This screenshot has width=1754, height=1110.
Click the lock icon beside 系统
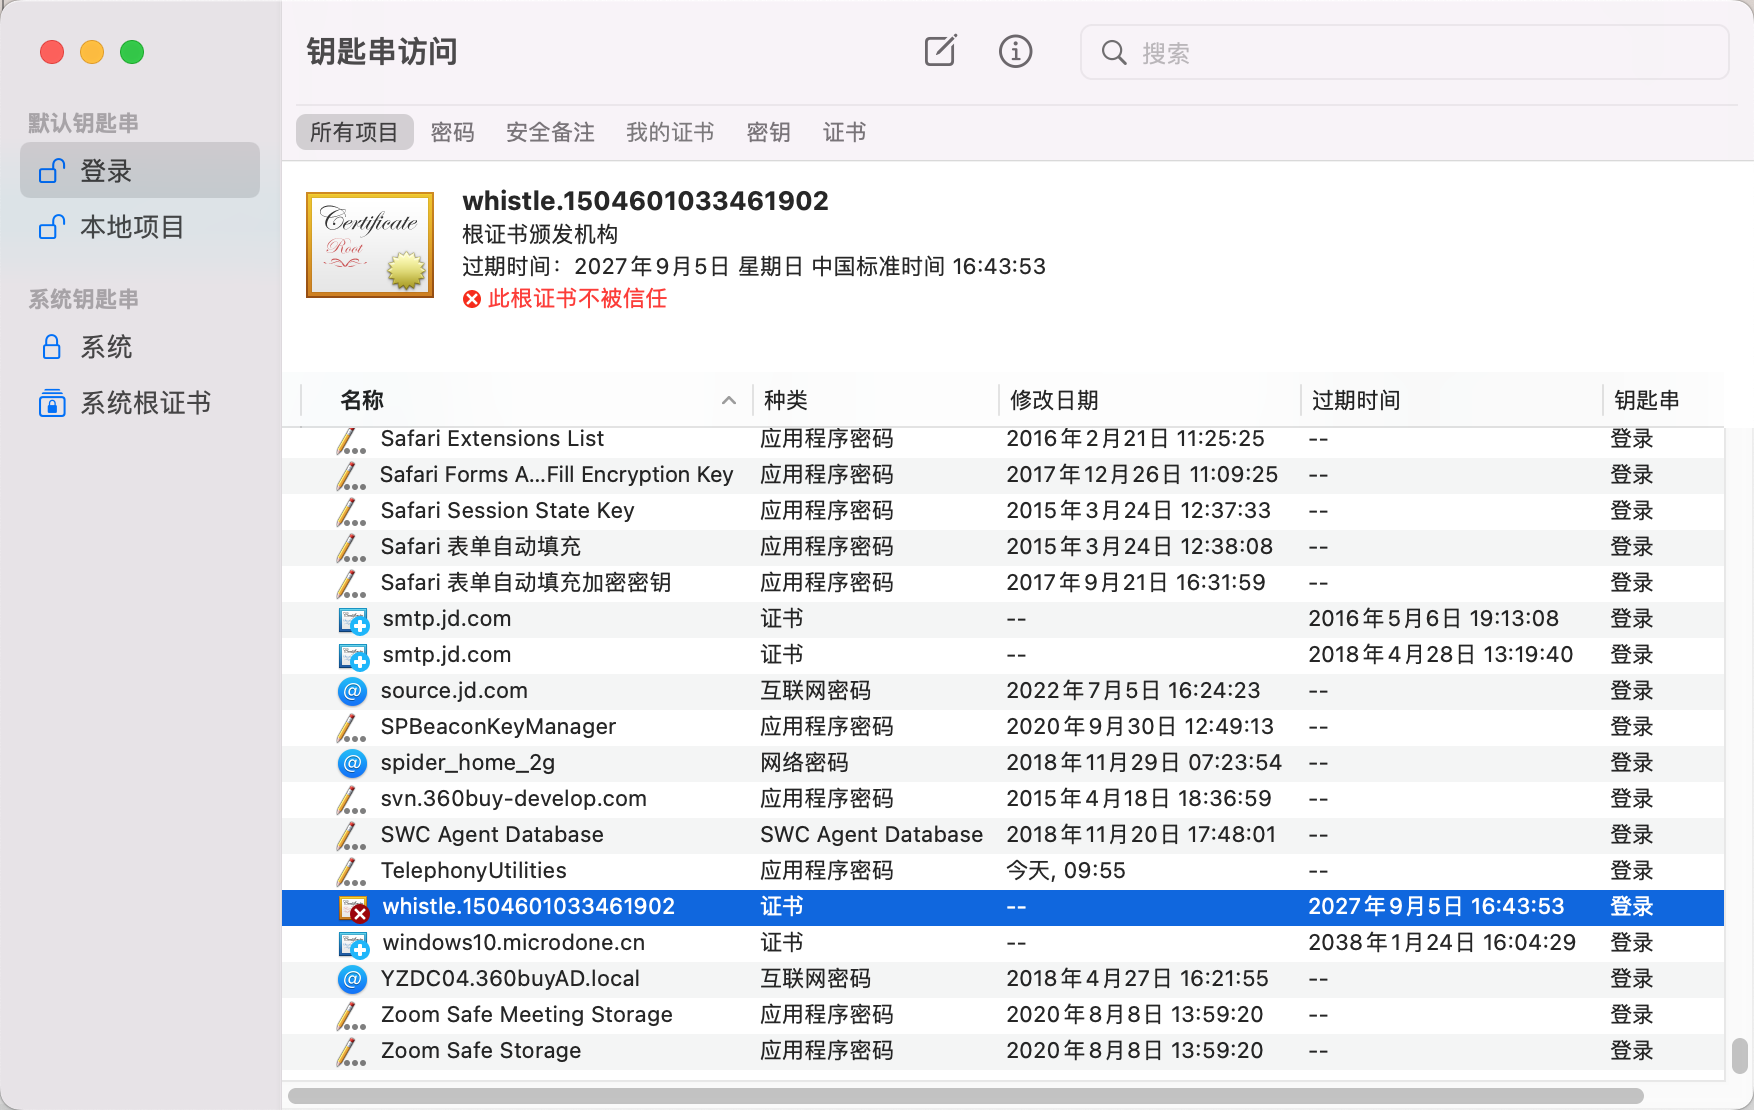(52, 347)
